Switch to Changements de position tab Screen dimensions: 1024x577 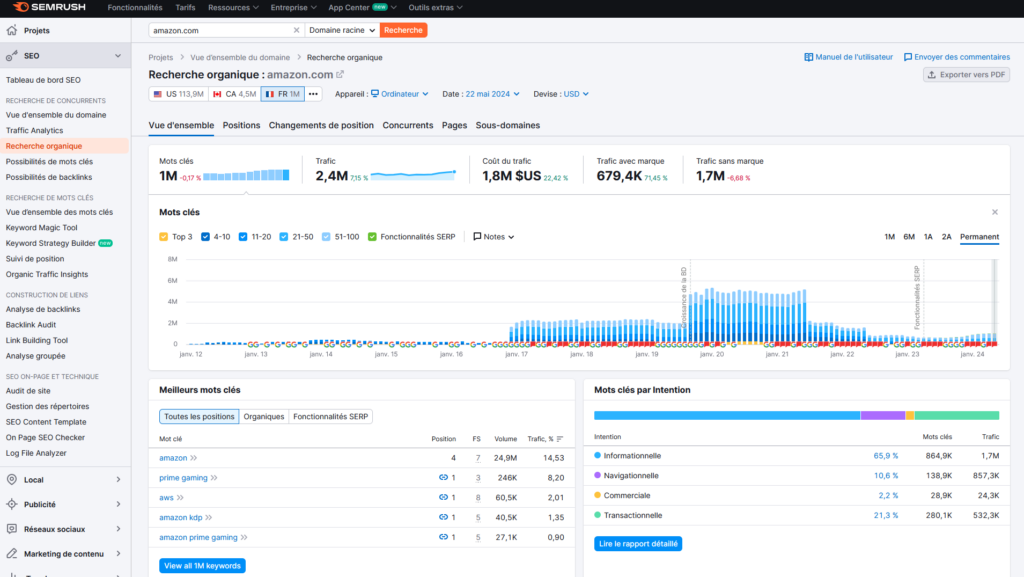[x=321, y=125]
